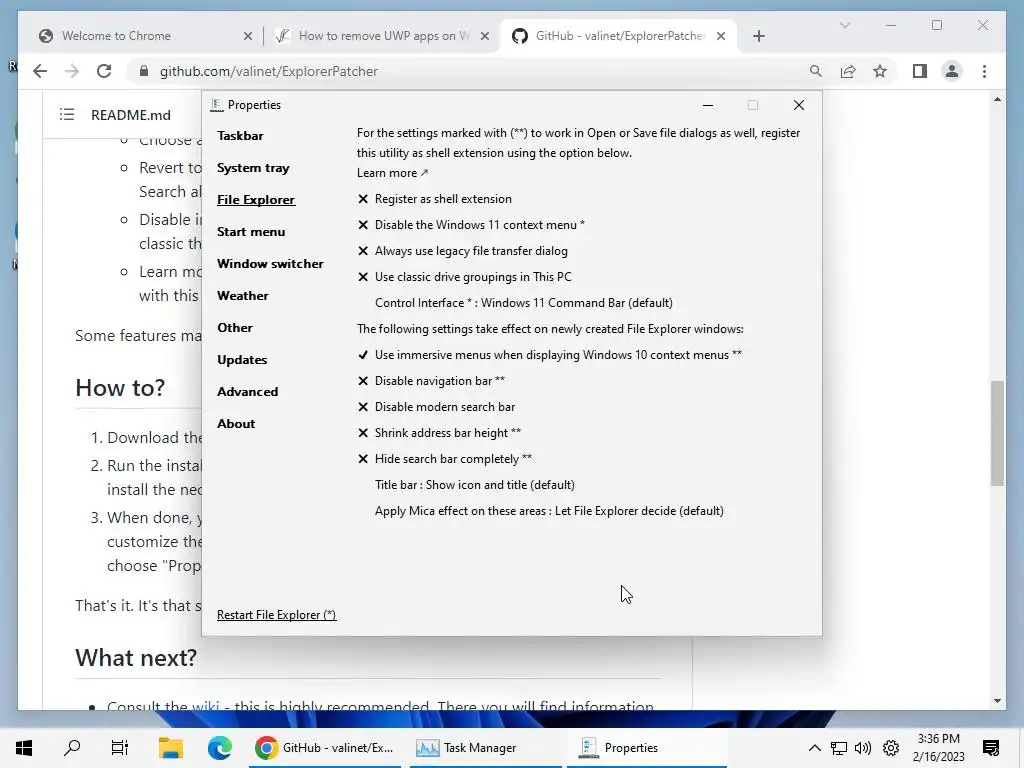Toggle Shrink address bar height

pyautogui.click(x=439, y=433)
